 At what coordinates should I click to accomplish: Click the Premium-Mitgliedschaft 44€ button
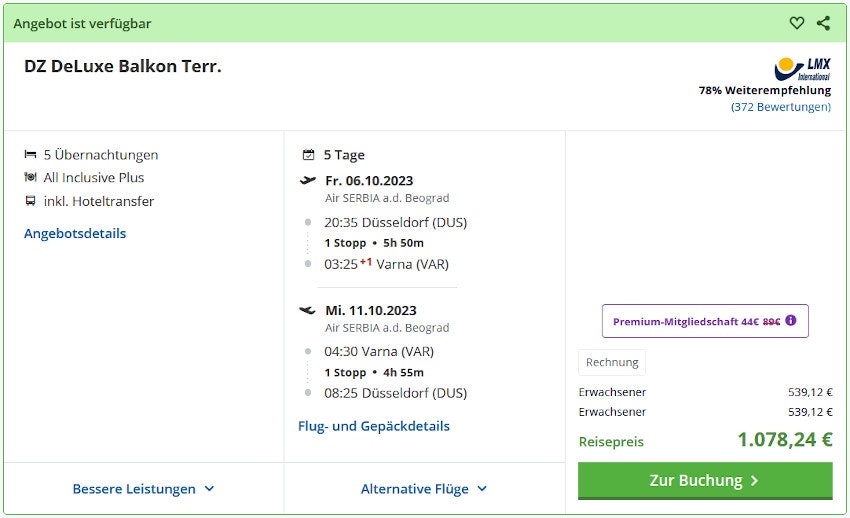coord(704,321)
